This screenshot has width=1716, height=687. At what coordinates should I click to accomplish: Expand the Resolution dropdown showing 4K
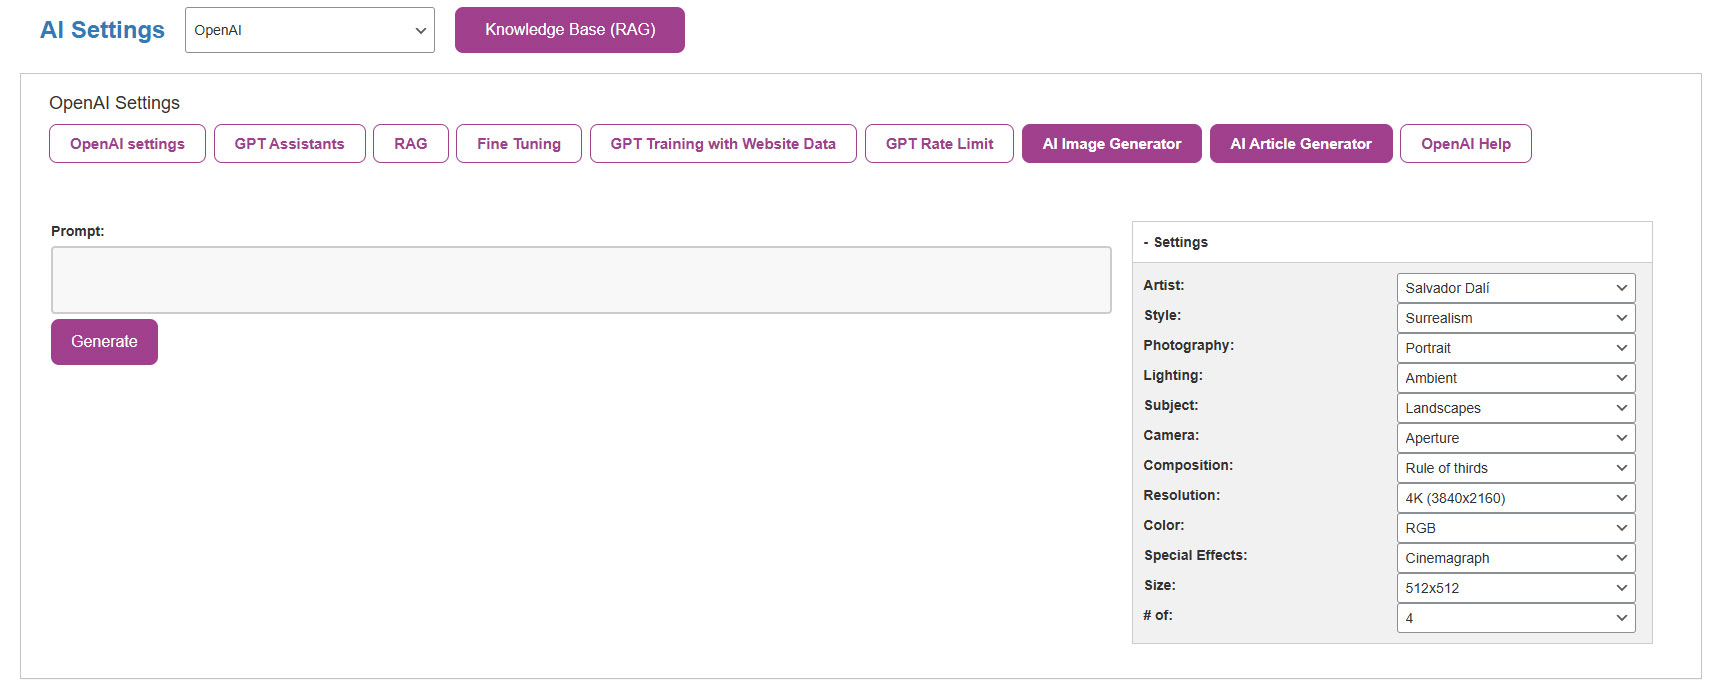click(1515, 498)
